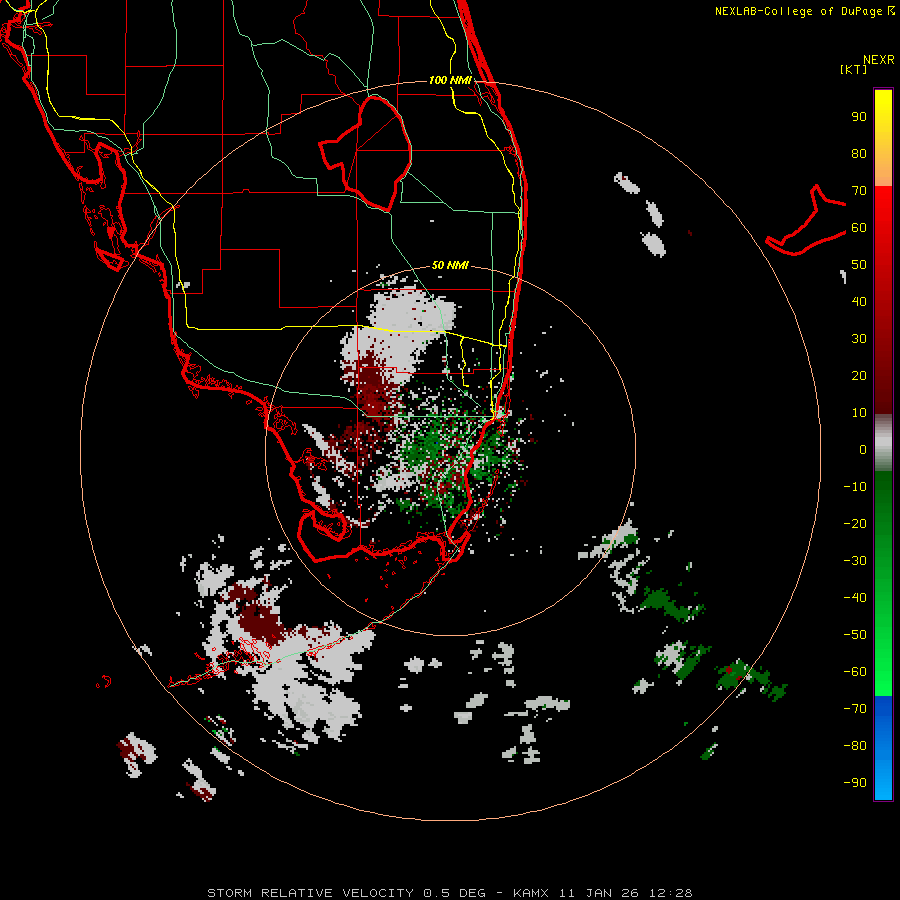Viewport: 900px width, 900px height.
Task: Click the 0 value on the velocity scale
Action: coord(863,449)
